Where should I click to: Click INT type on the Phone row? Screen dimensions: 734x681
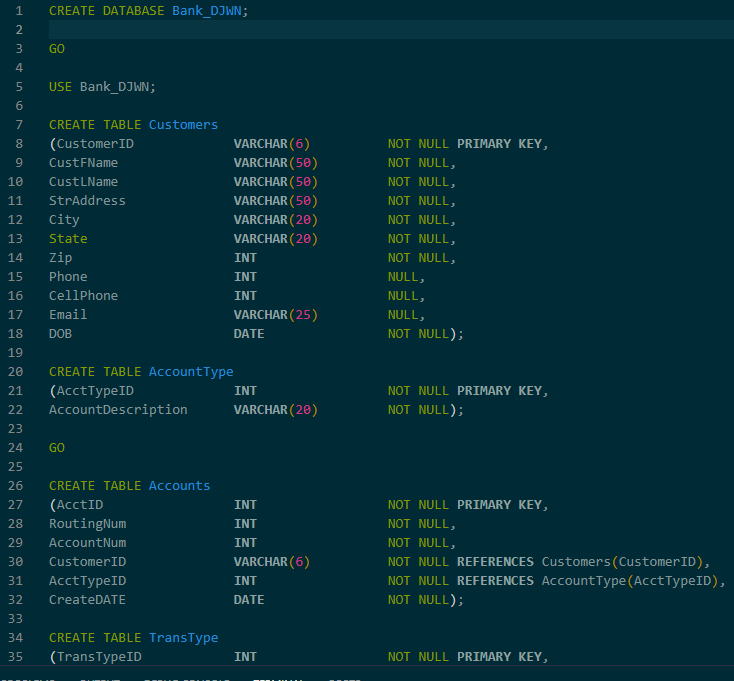[245, 277]
